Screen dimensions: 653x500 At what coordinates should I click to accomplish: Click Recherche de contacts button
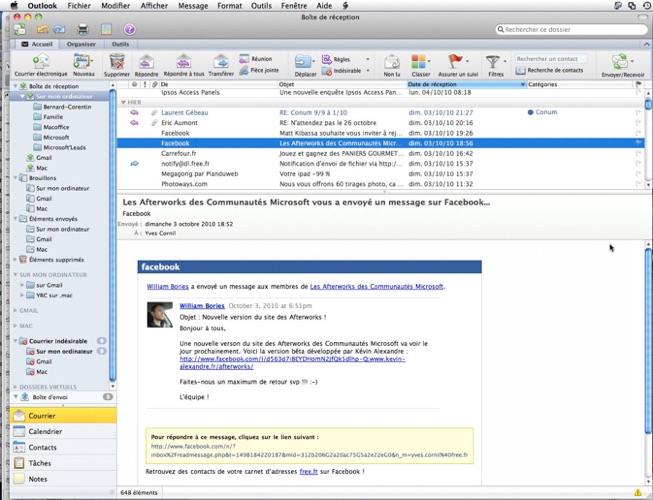coord(549,71)
